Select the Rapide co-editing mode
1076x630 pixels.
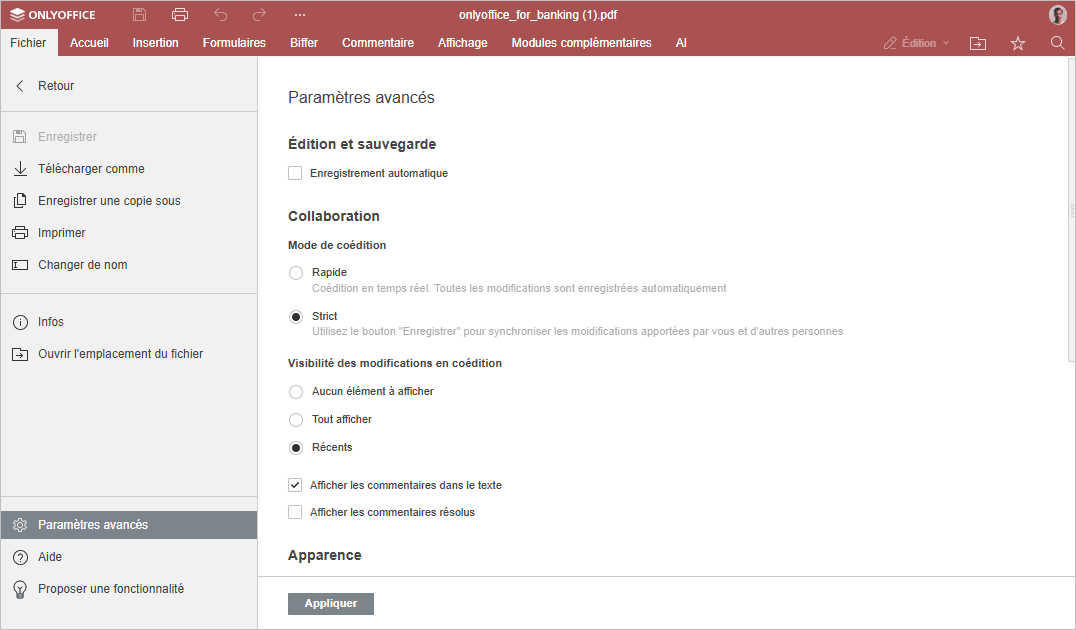296,273
